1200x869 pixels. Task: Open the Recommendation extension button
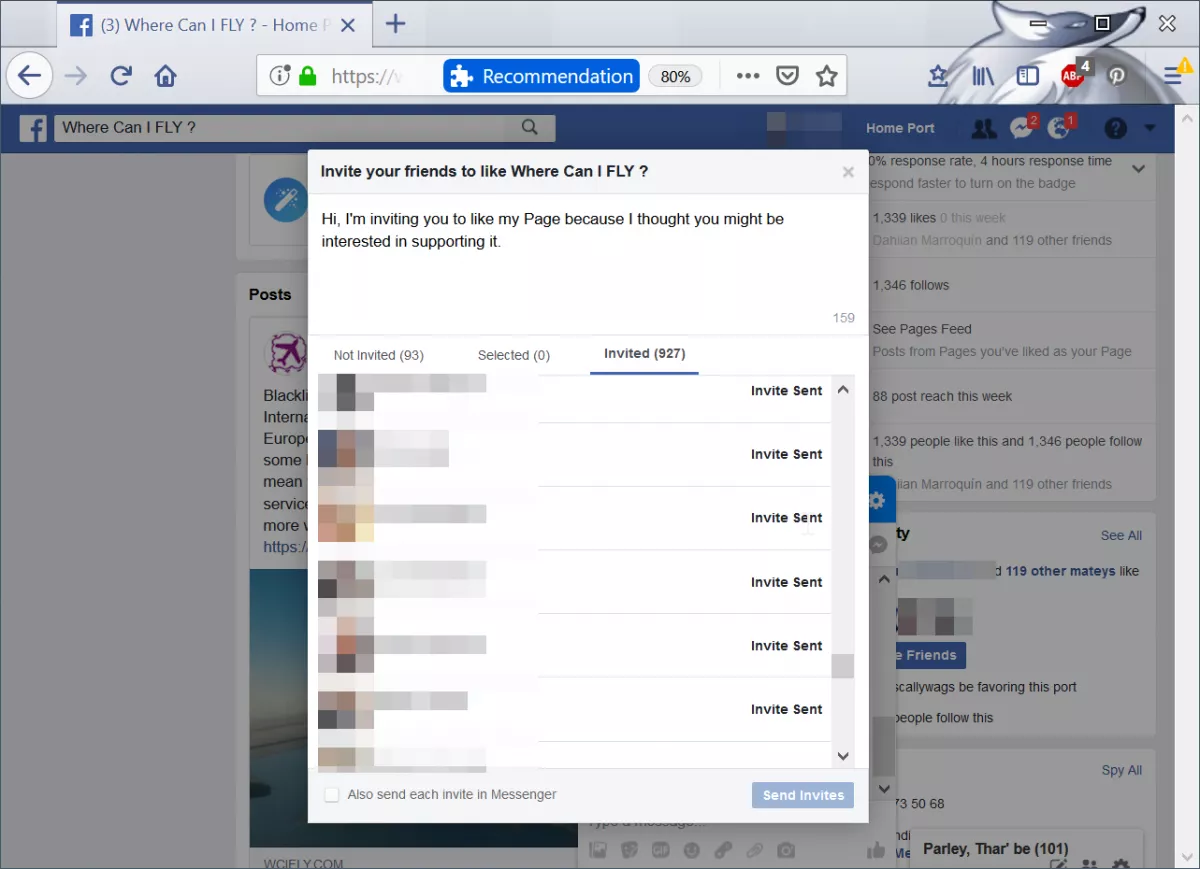coord(541,76)
